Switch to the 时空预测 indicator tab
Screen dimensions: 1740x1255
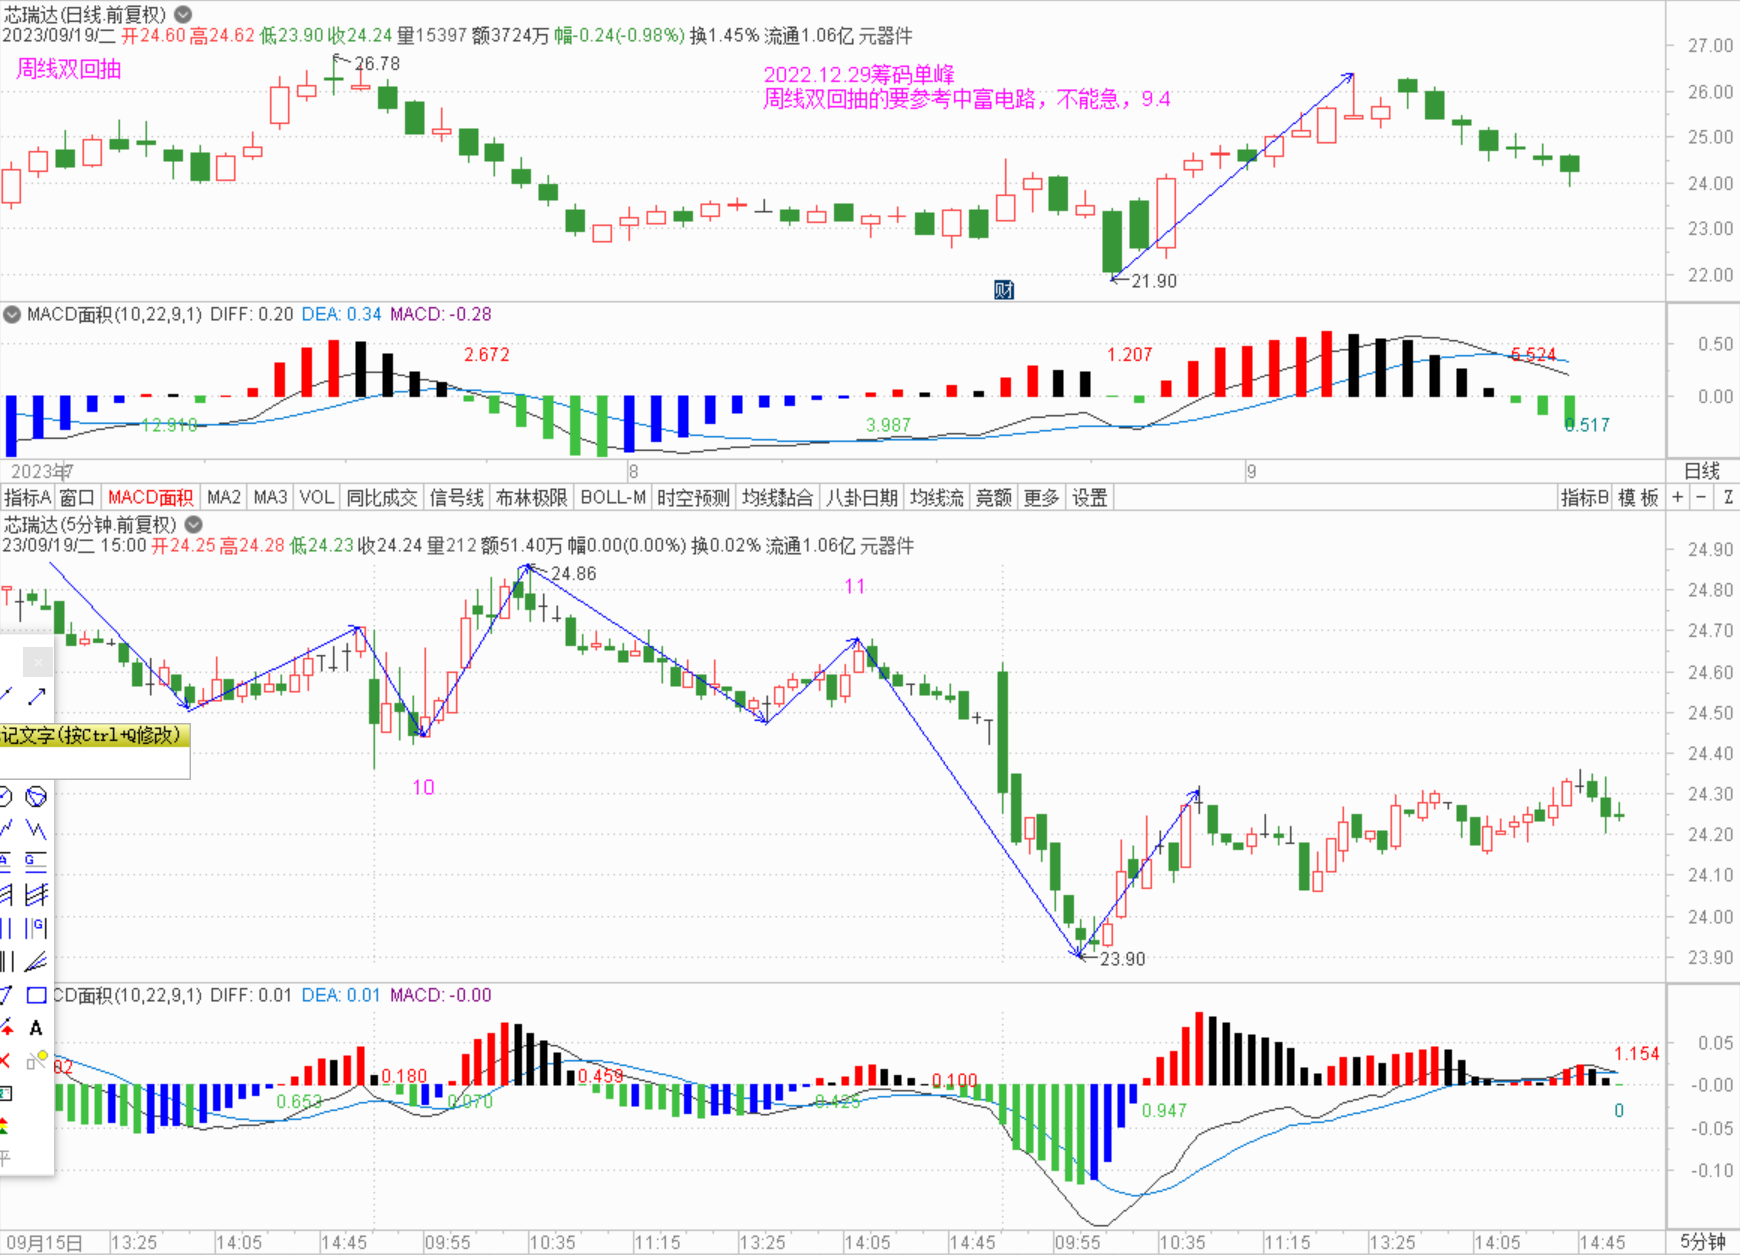693,498
